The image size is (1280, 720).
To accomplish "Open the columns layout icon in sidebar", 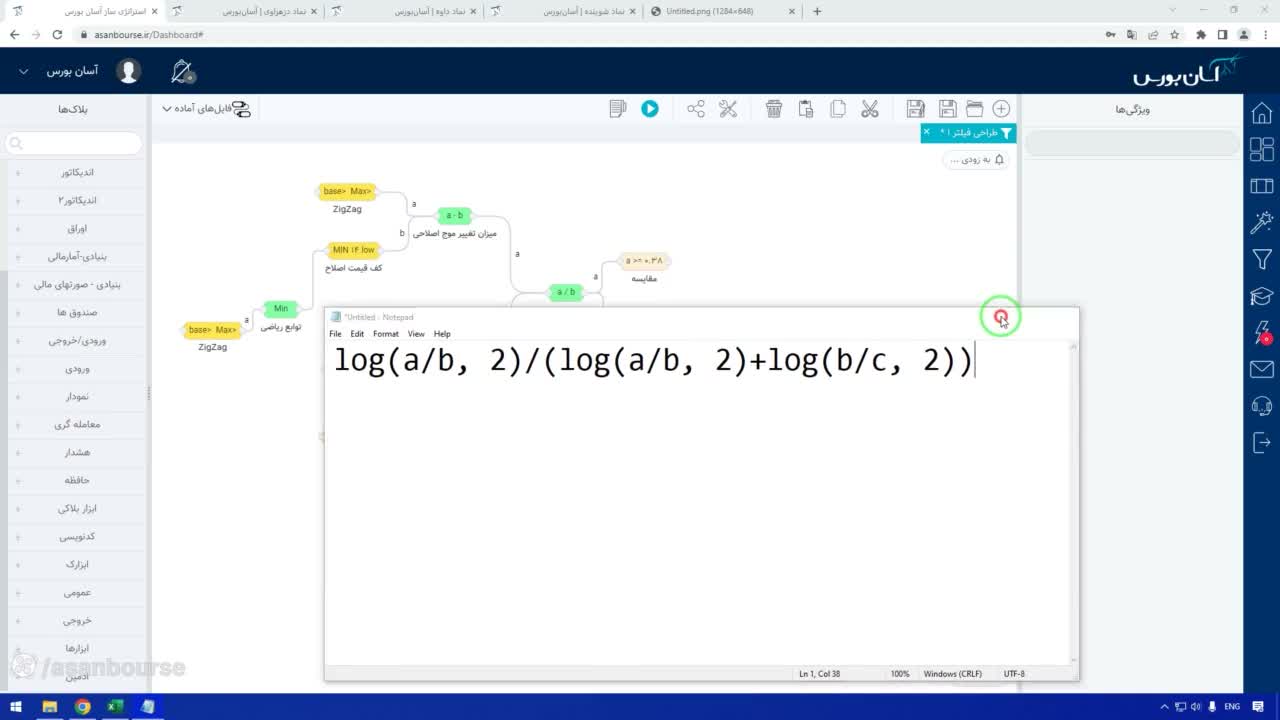I will click(1262, 186).
